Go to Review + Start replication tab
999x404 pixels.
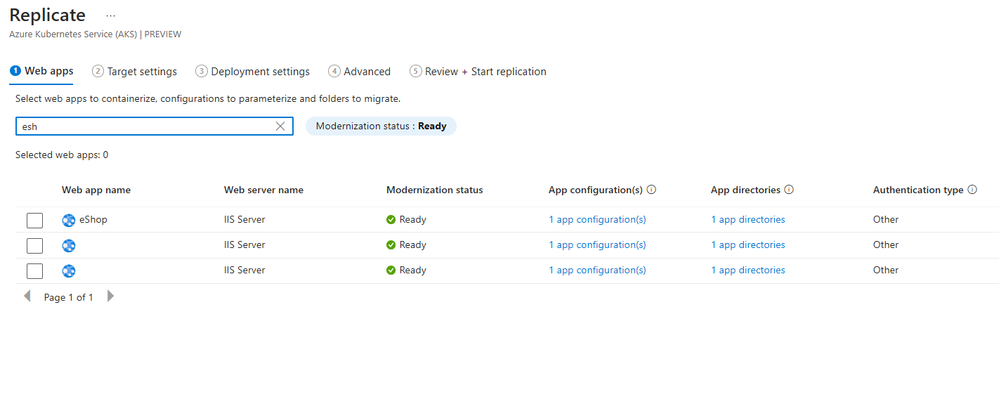click(x=478, y=71)
